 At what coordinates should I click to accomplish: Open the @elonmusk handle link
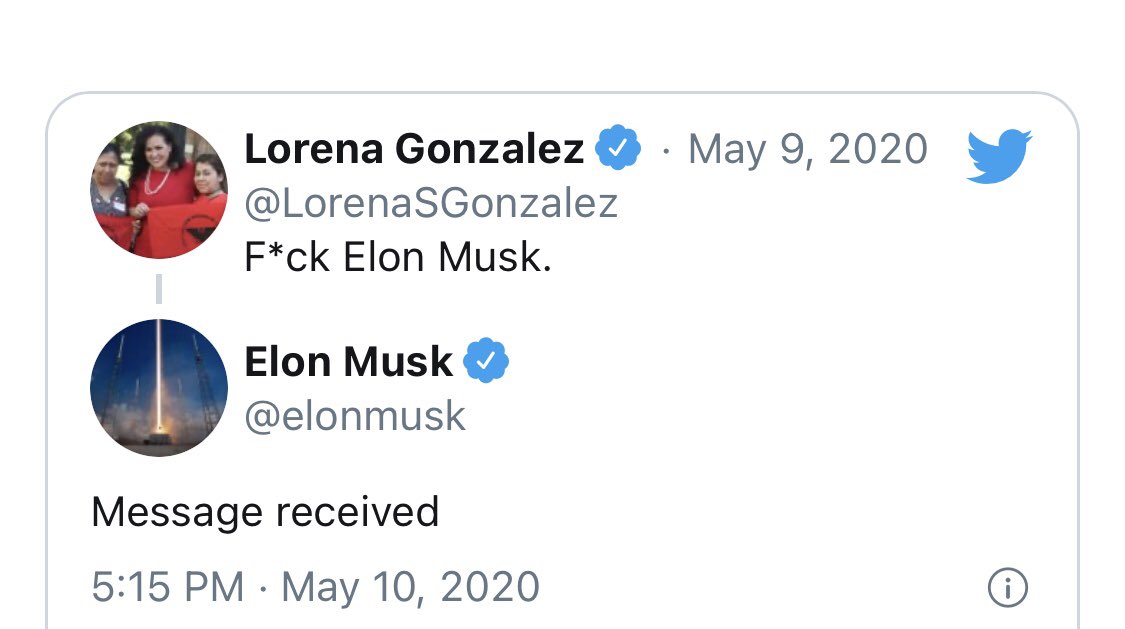tap(355, 415)
